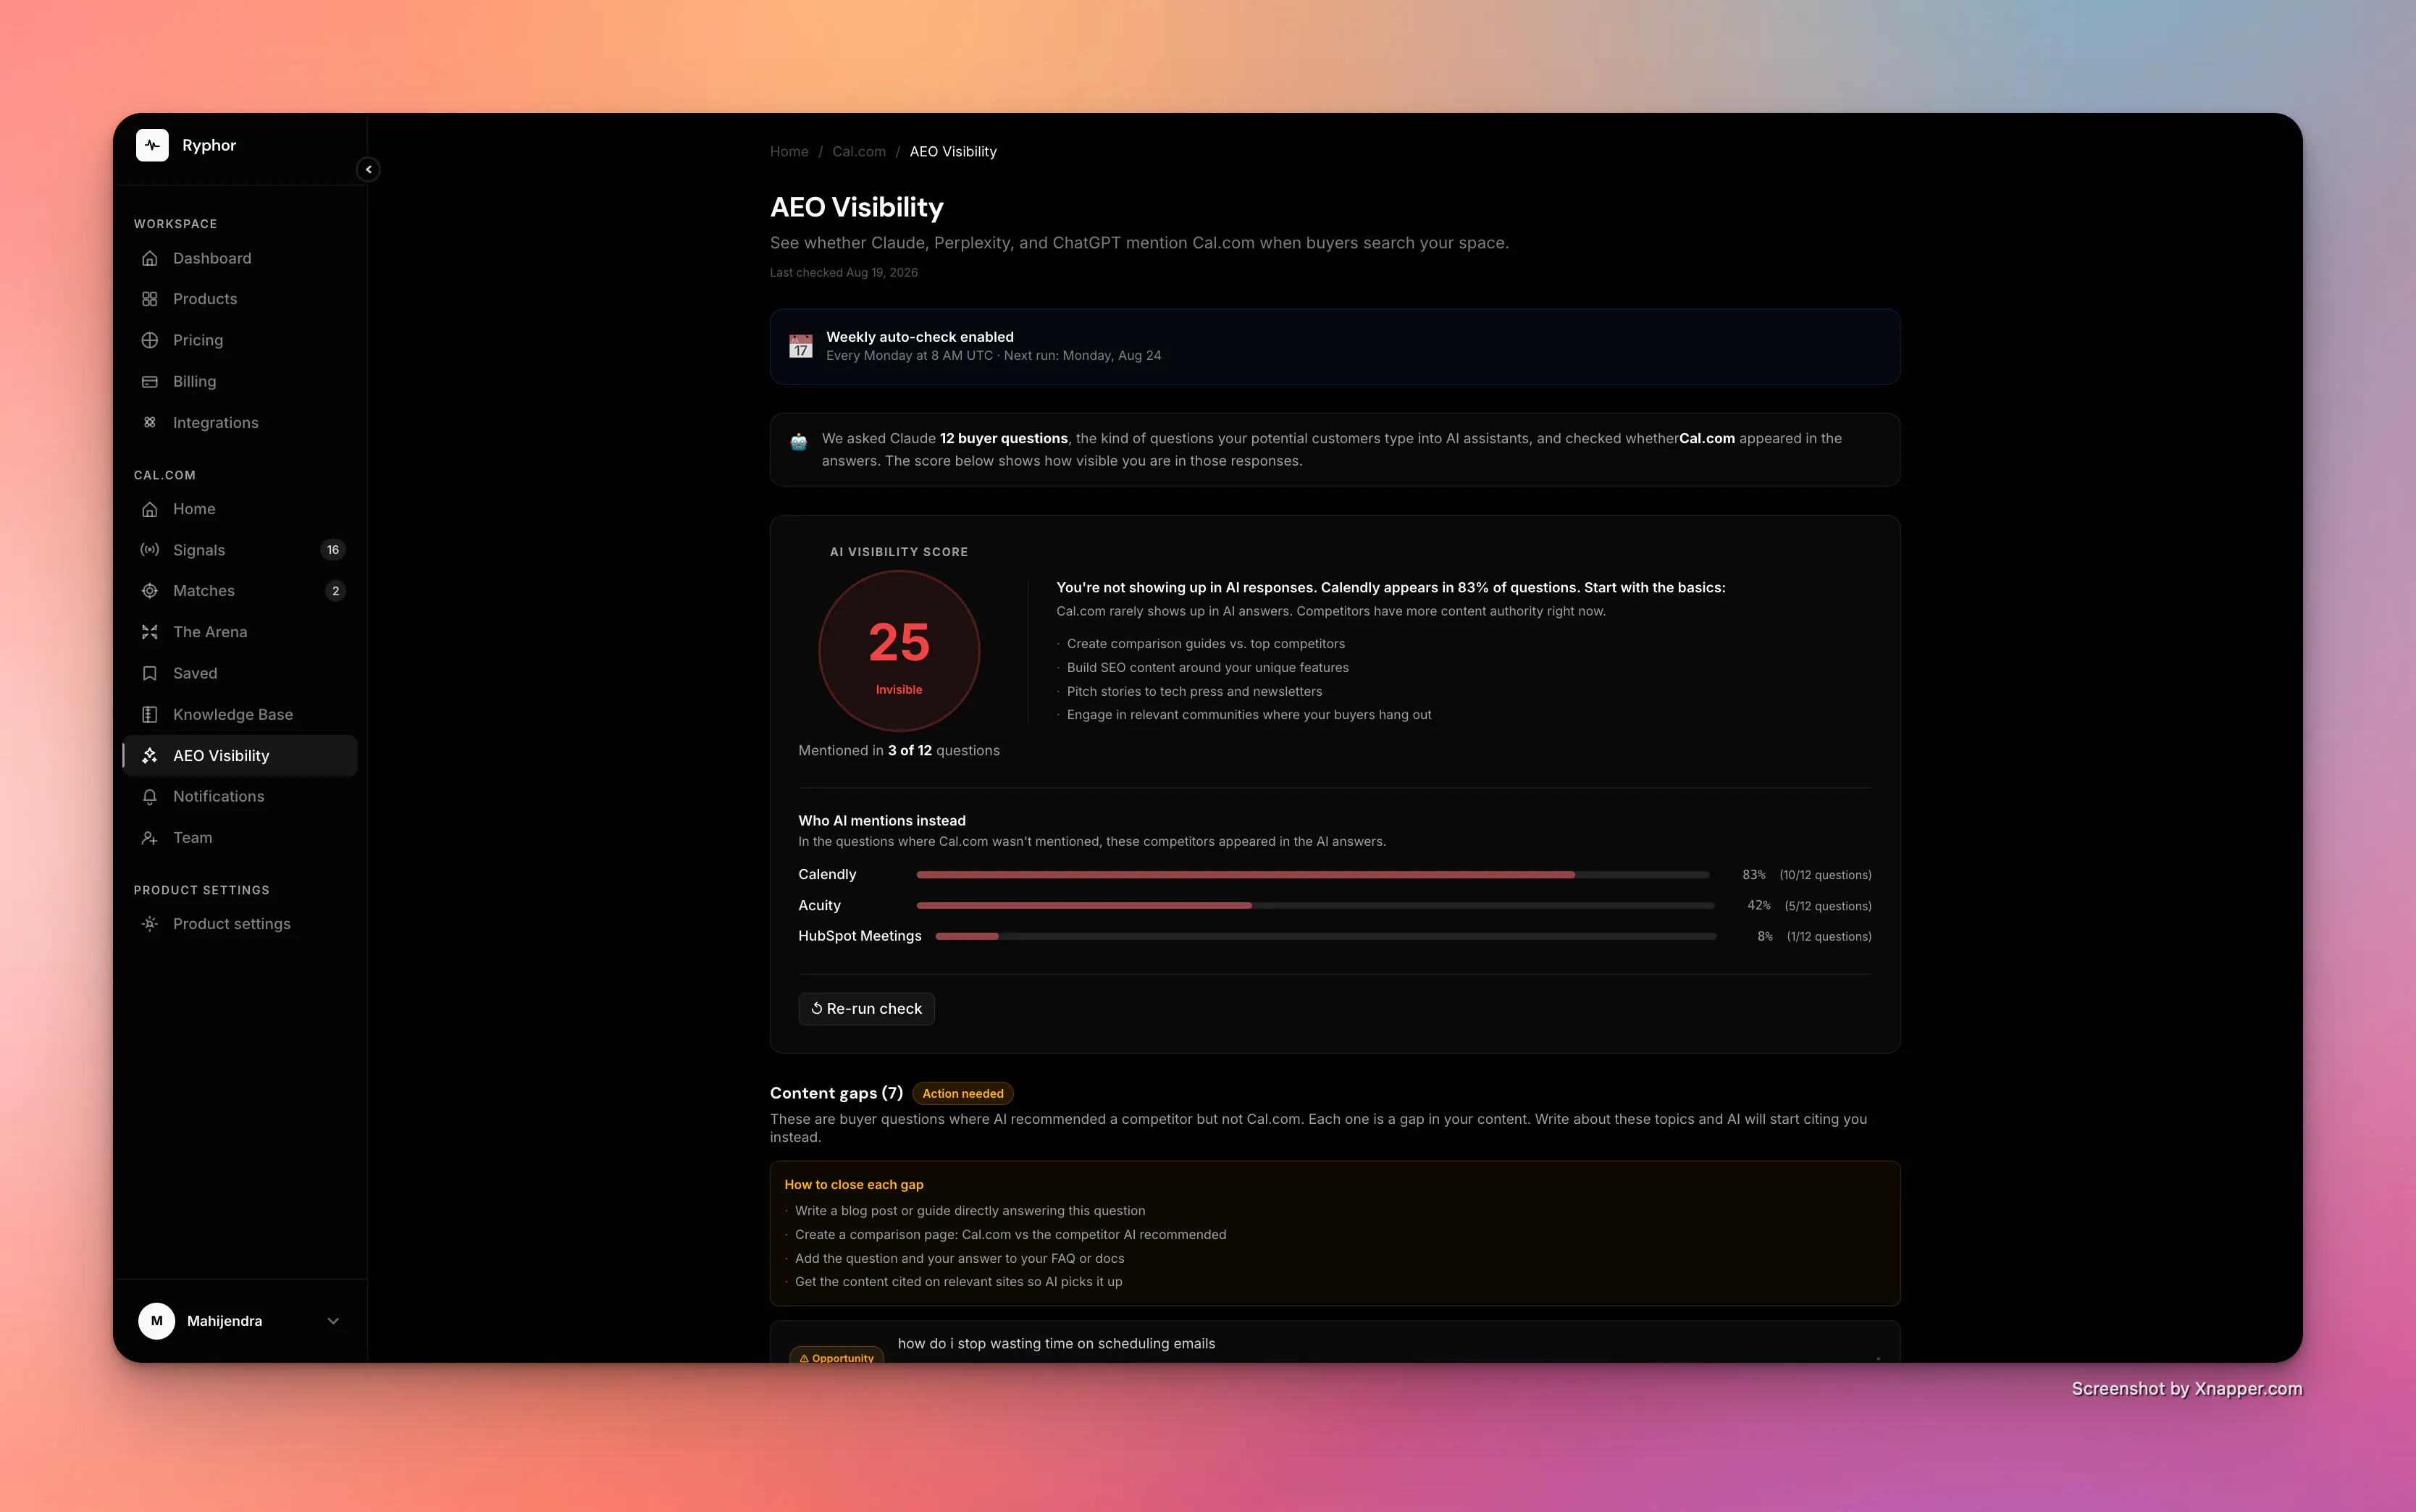Click the '(5/12 questions)' Acuity count
This screenshot has height=1512, width=2416.
pos(1828,906)
